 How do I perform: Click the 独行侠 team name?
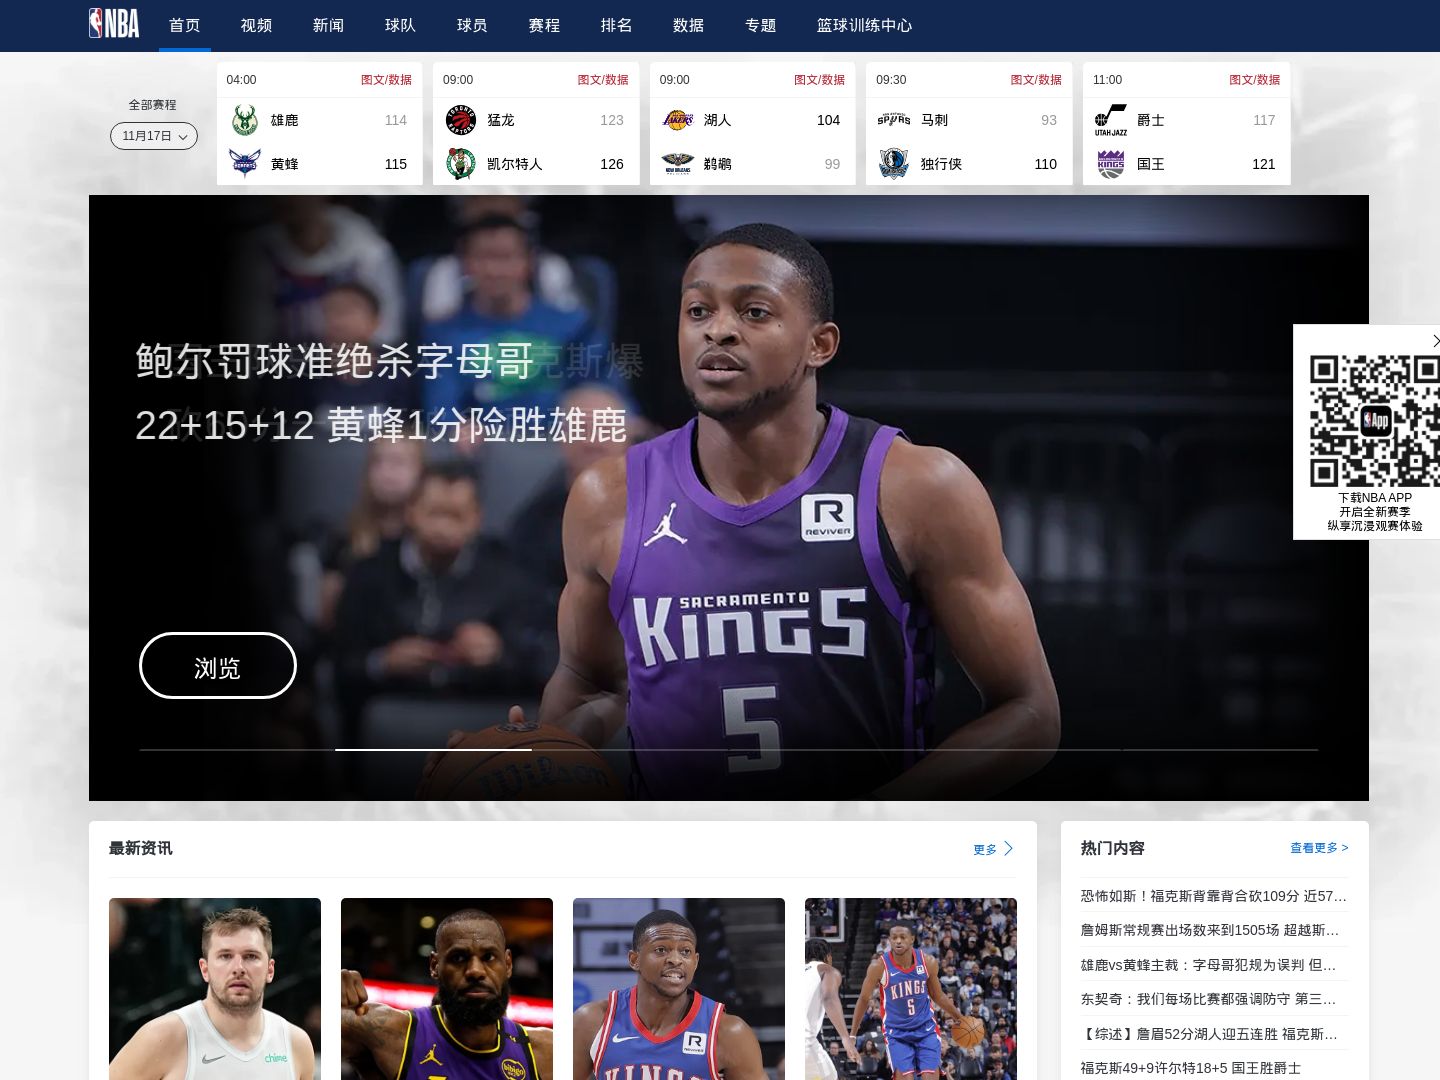941,164
